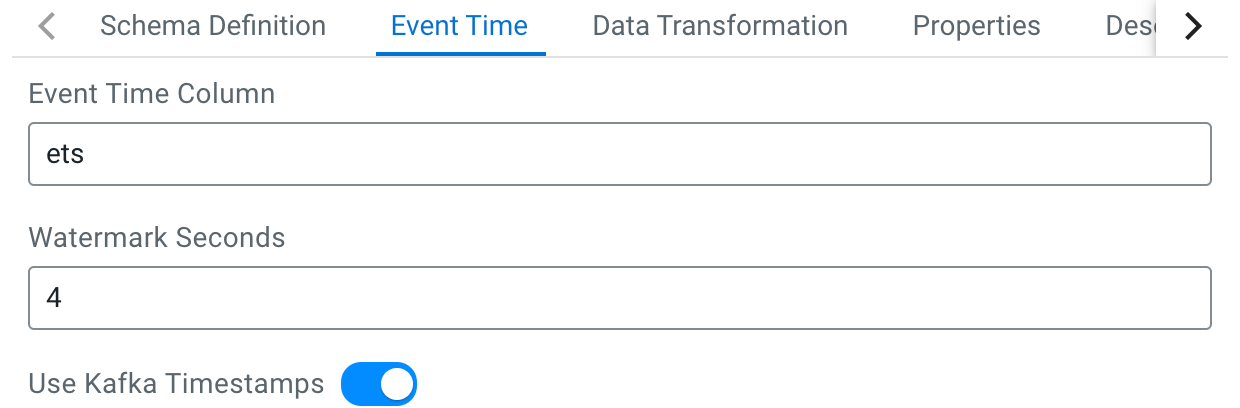Switch to the Data Transformation tab
The width and height of the screenshot is (1240, 408).
tap(720, 26)
